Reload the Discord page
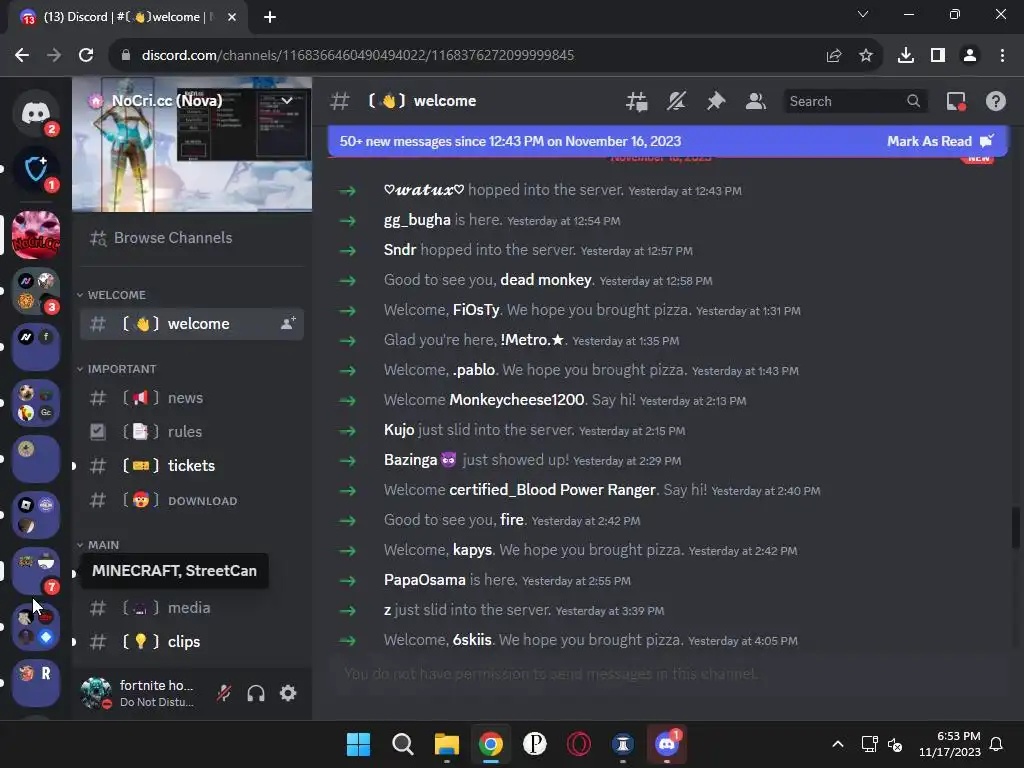The image size is (1024, 768). (86, 56)
